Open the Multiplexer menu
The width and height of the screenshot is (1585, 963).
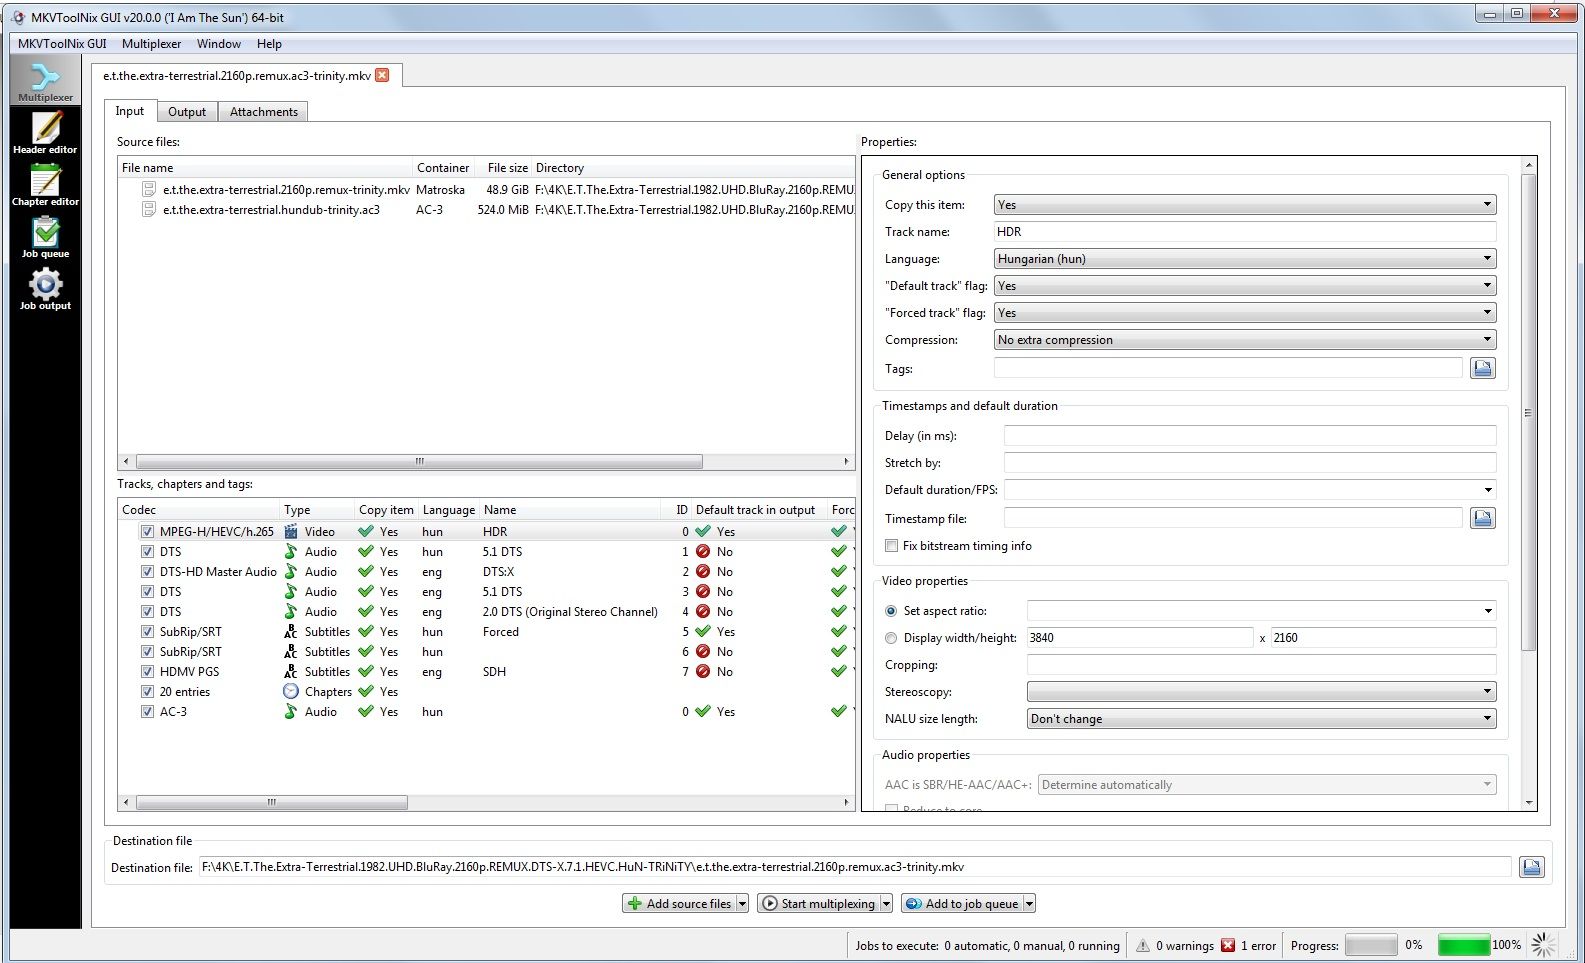click(151, 44)
